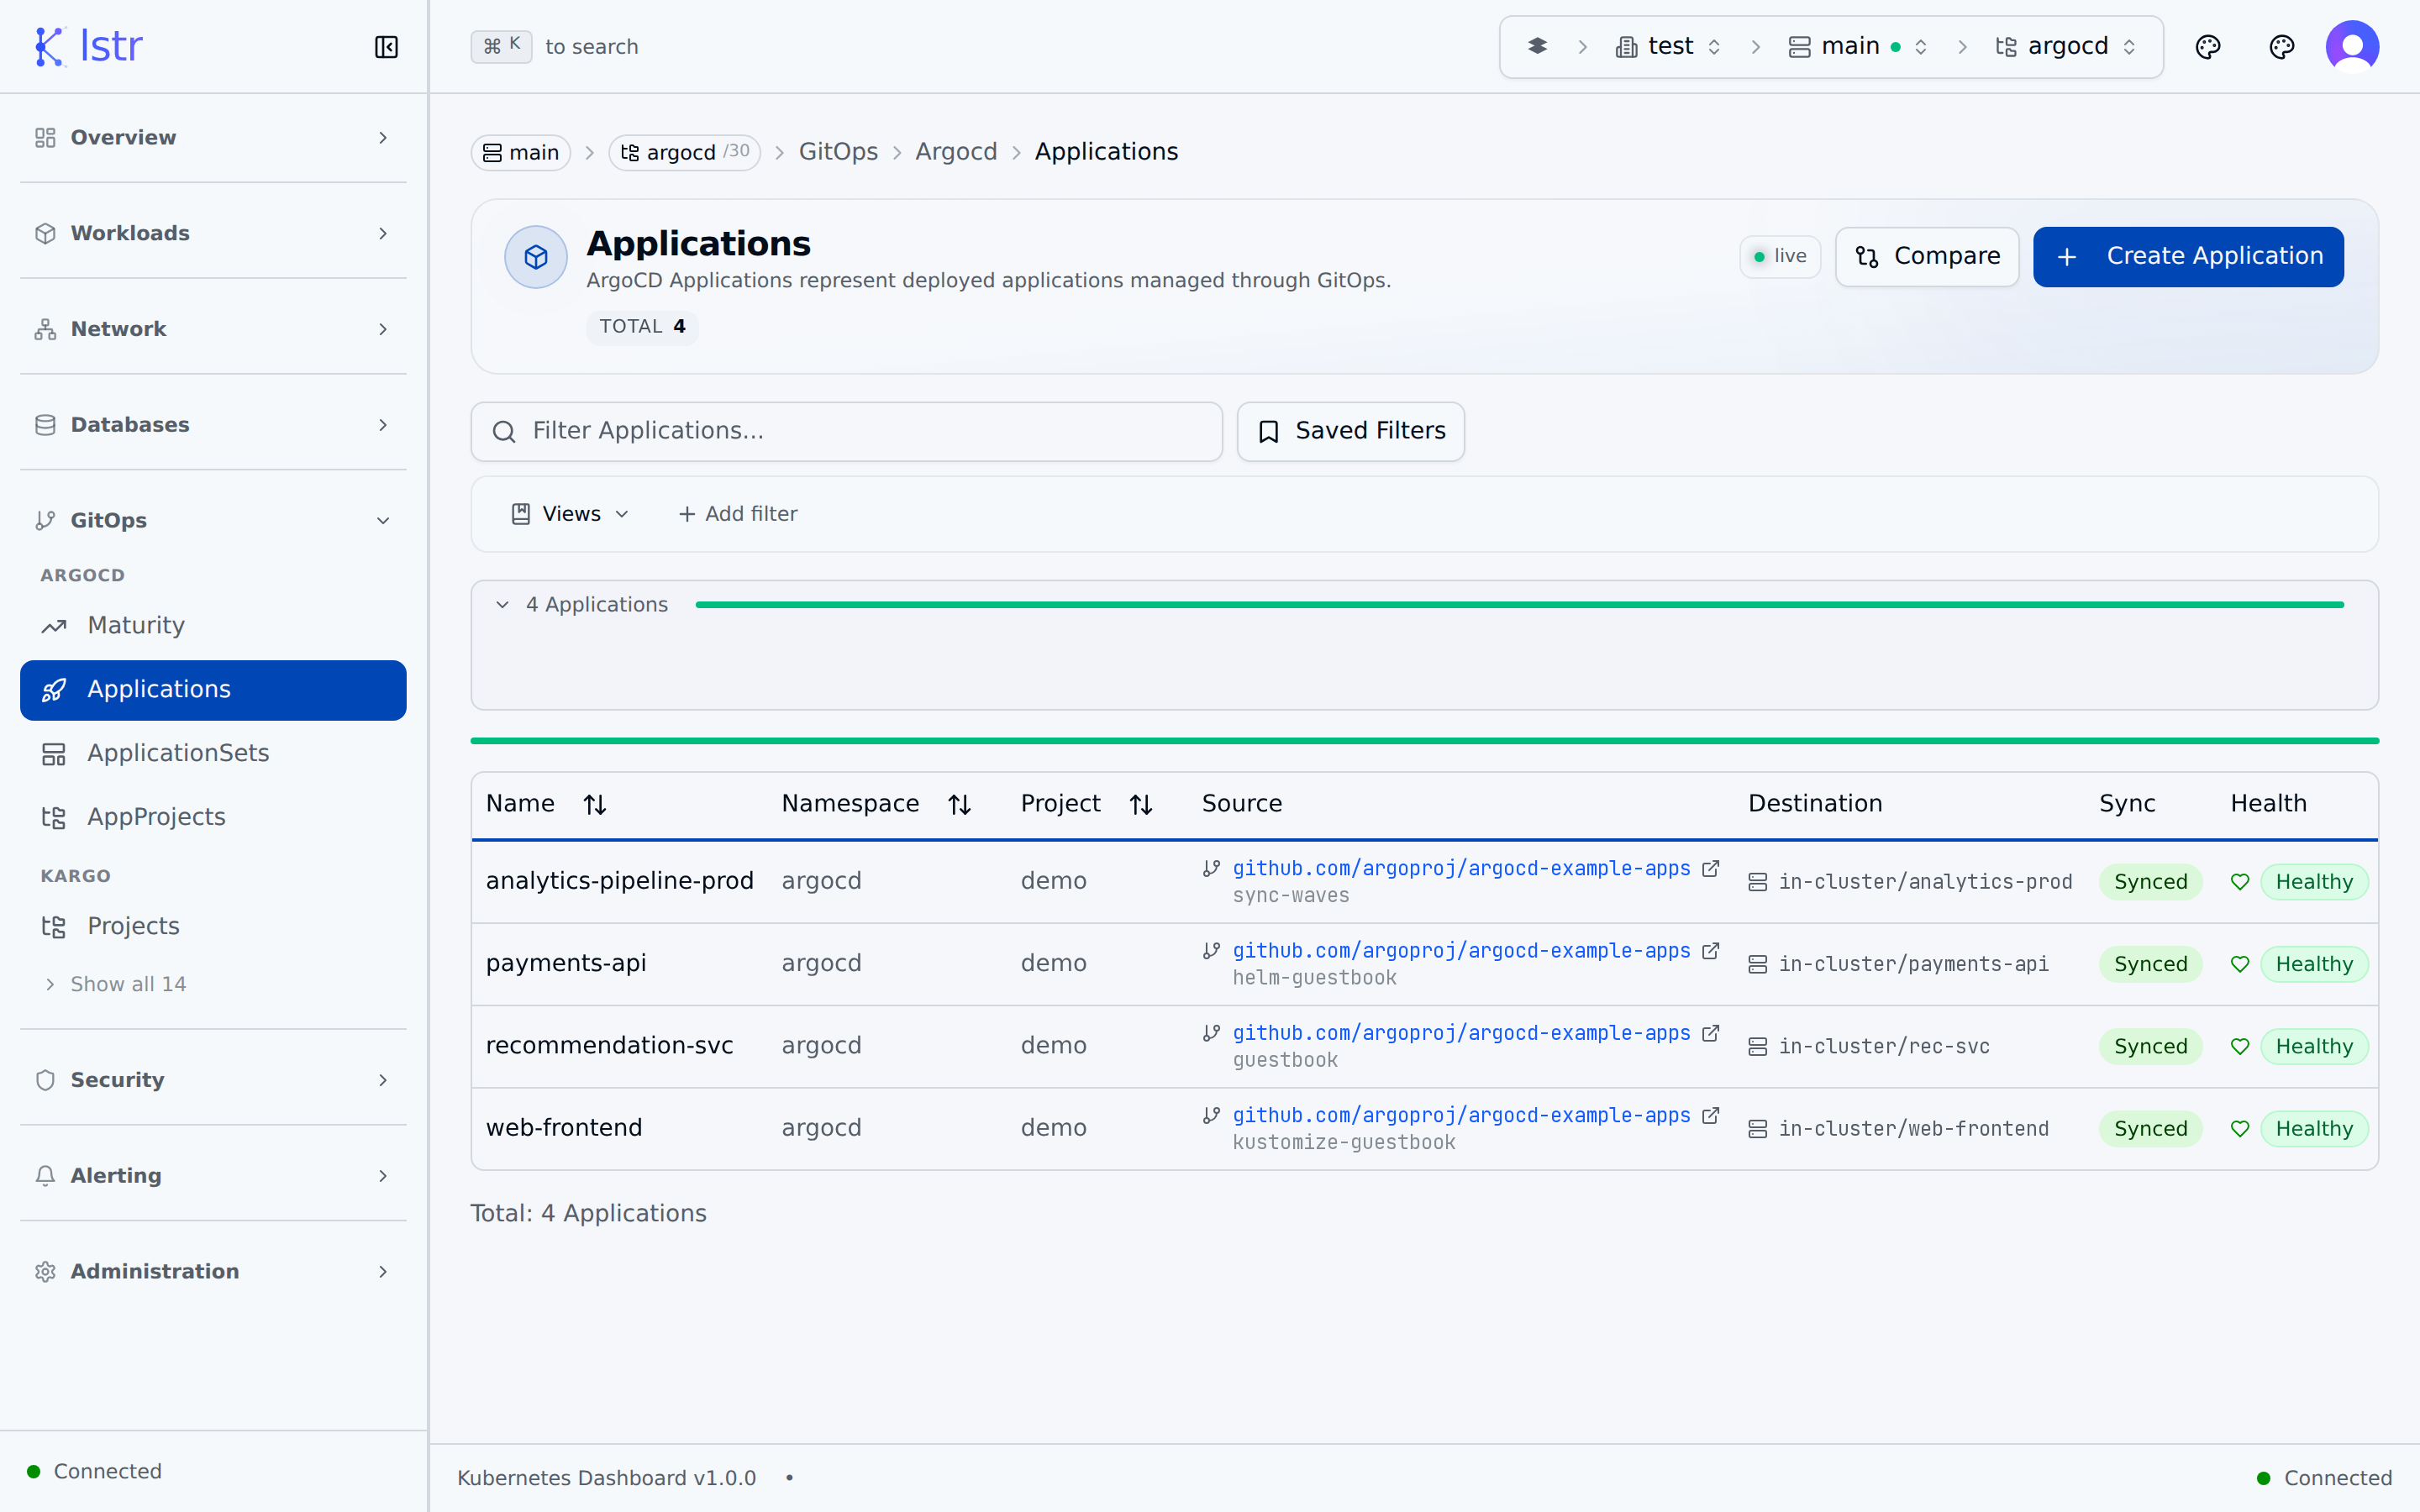The width and height of the screenshot is (2420, 1512).
Task: Open the Maturity section under ArgoCD
Action: (x=136, y=625)
